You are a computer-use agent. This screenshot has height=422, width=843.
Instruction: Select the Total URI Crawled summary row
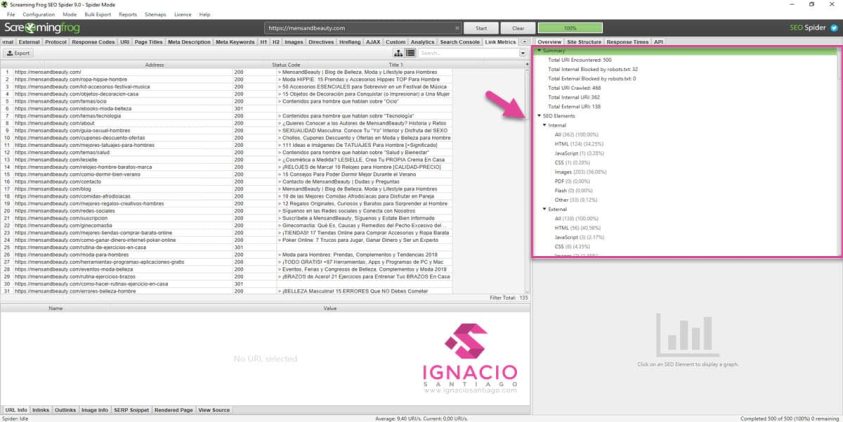[575, 88]
